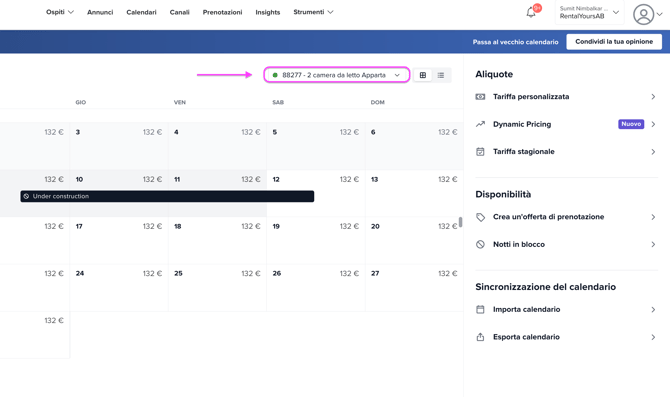
Task: Click Passa al vecchio calendario link
Action: (515, 42)
